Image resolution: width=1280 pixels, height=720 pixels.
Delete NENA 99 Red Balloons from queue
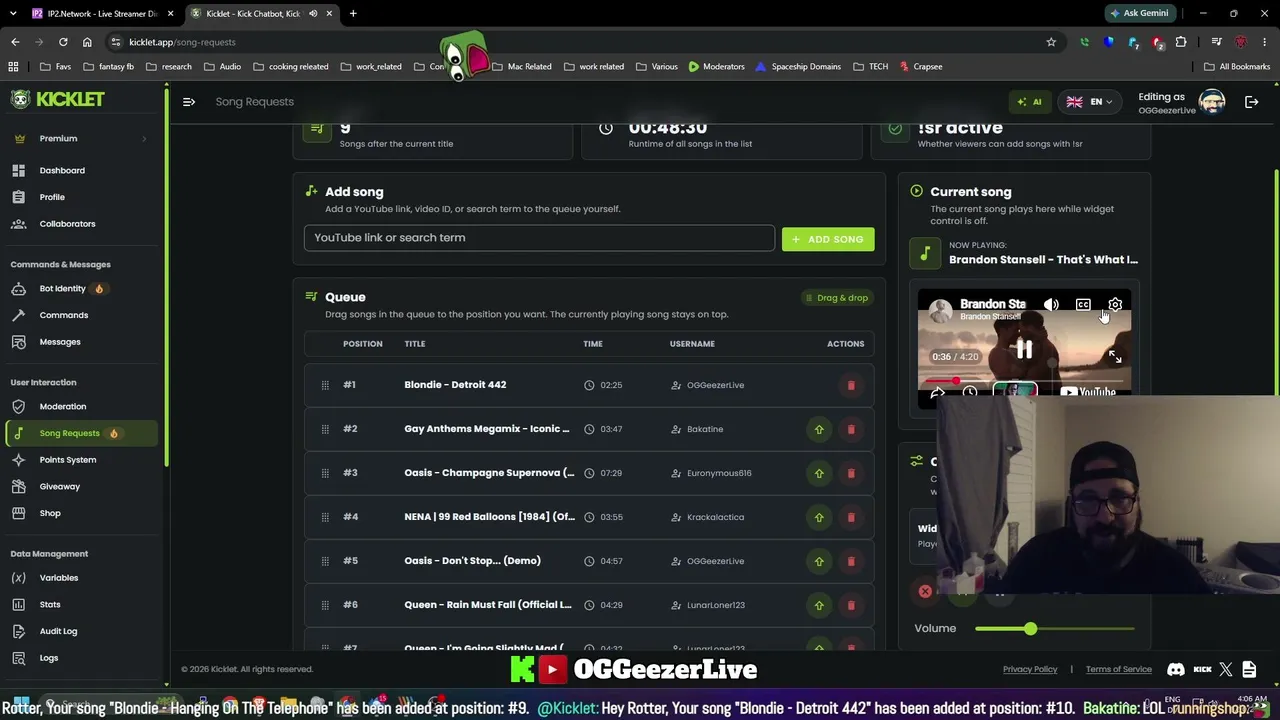pos(851,517)
